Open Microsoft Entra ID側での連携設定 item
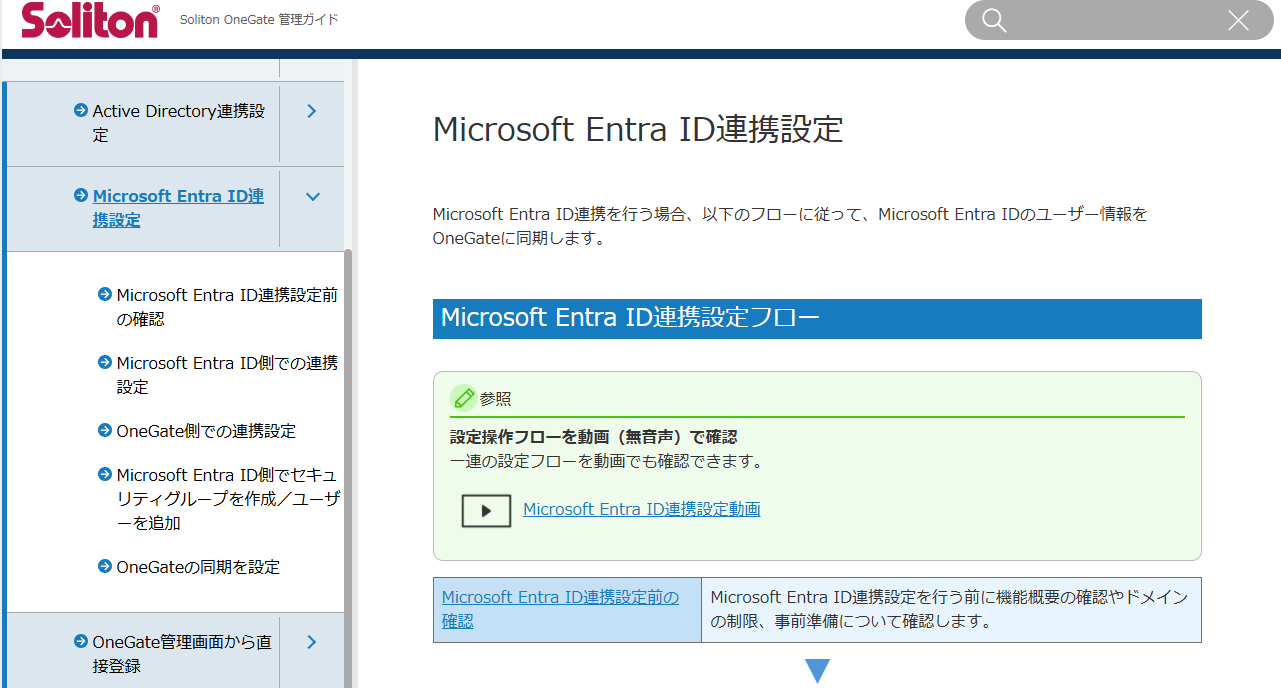 pyautogui.click(x=227, y=375)
